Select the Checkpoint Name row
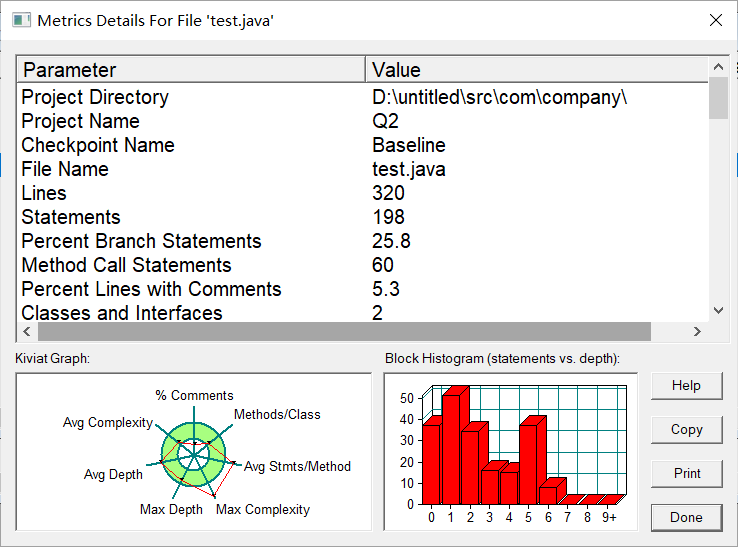 (362, 145)
